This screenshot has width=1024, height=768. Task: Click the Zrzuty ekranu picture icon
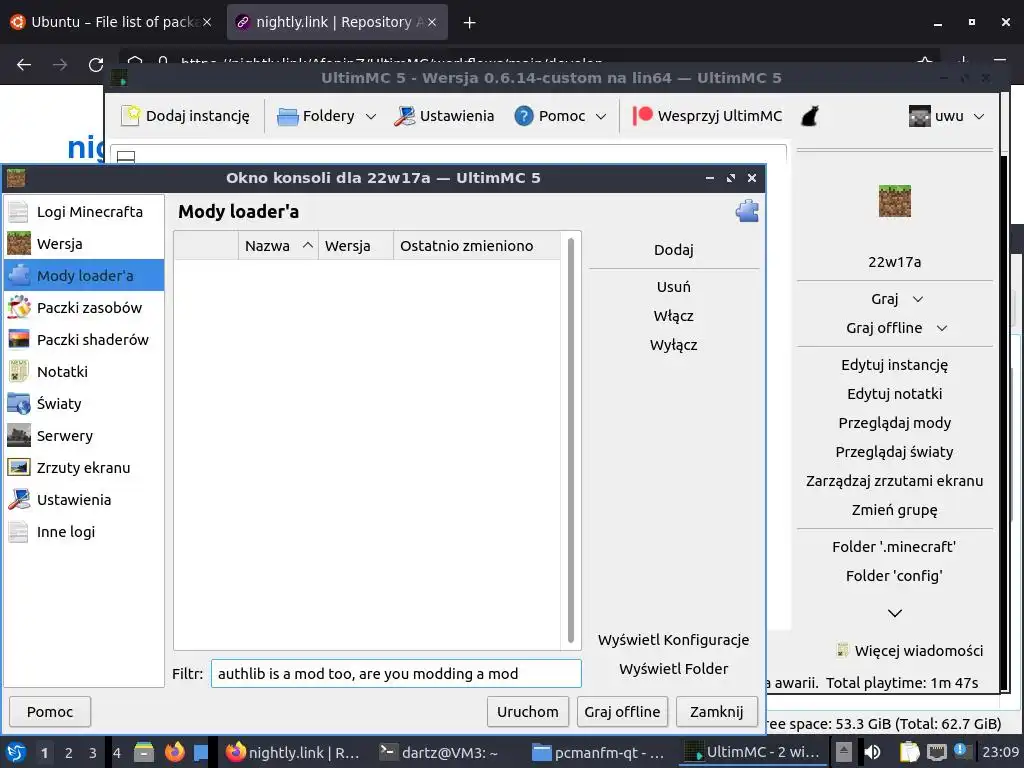(x=18, y=468)
